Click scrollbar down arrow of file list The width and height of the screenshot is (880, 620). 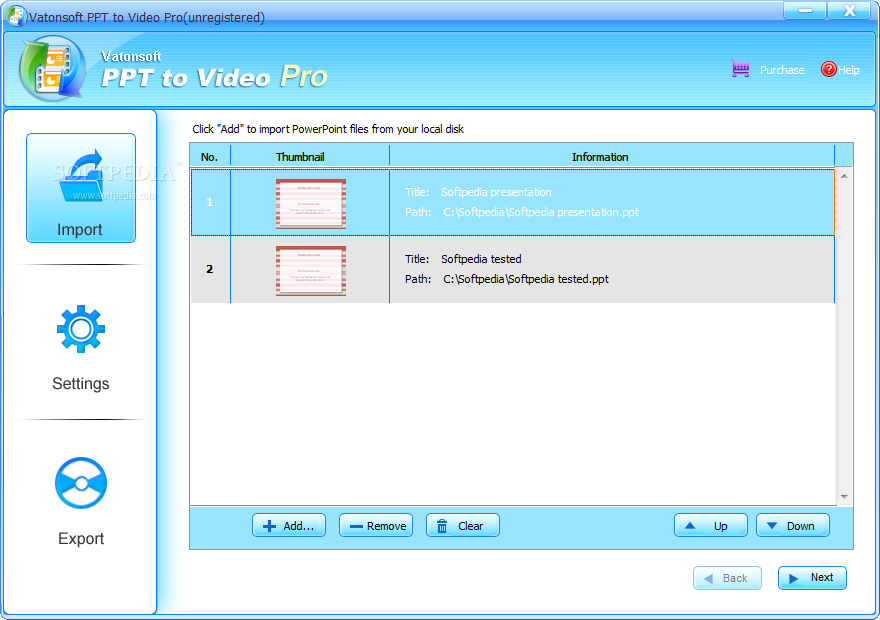(844, 497)
